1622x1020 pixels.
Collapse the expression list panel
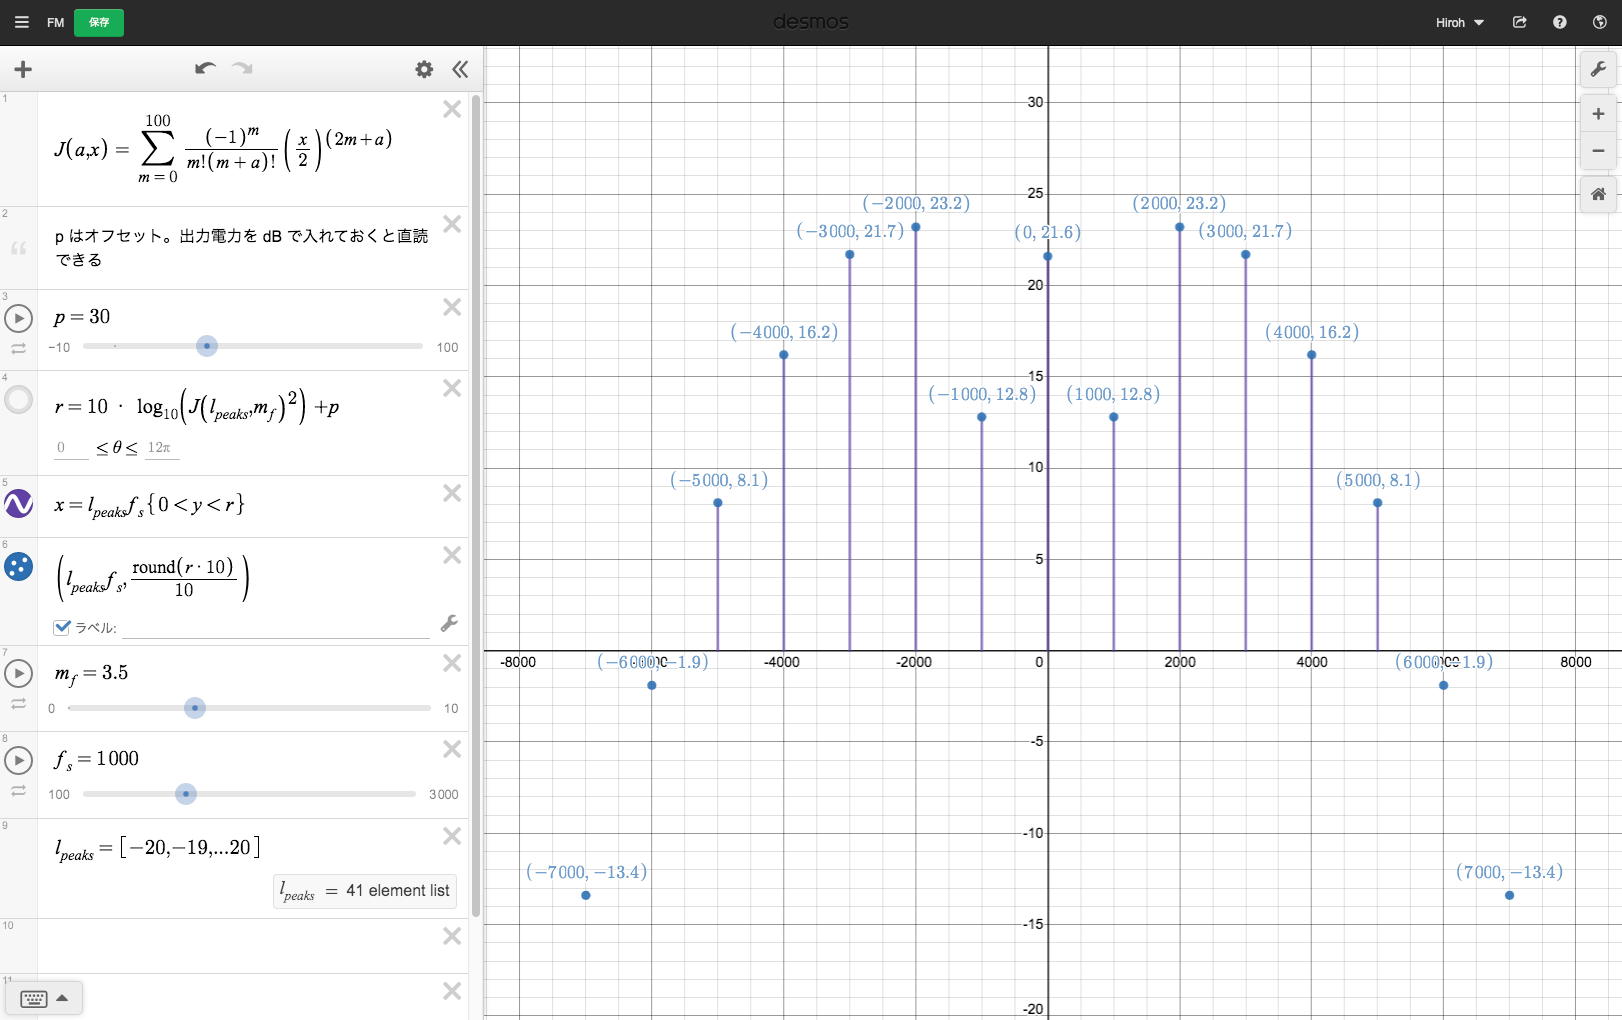coord(460,69)
